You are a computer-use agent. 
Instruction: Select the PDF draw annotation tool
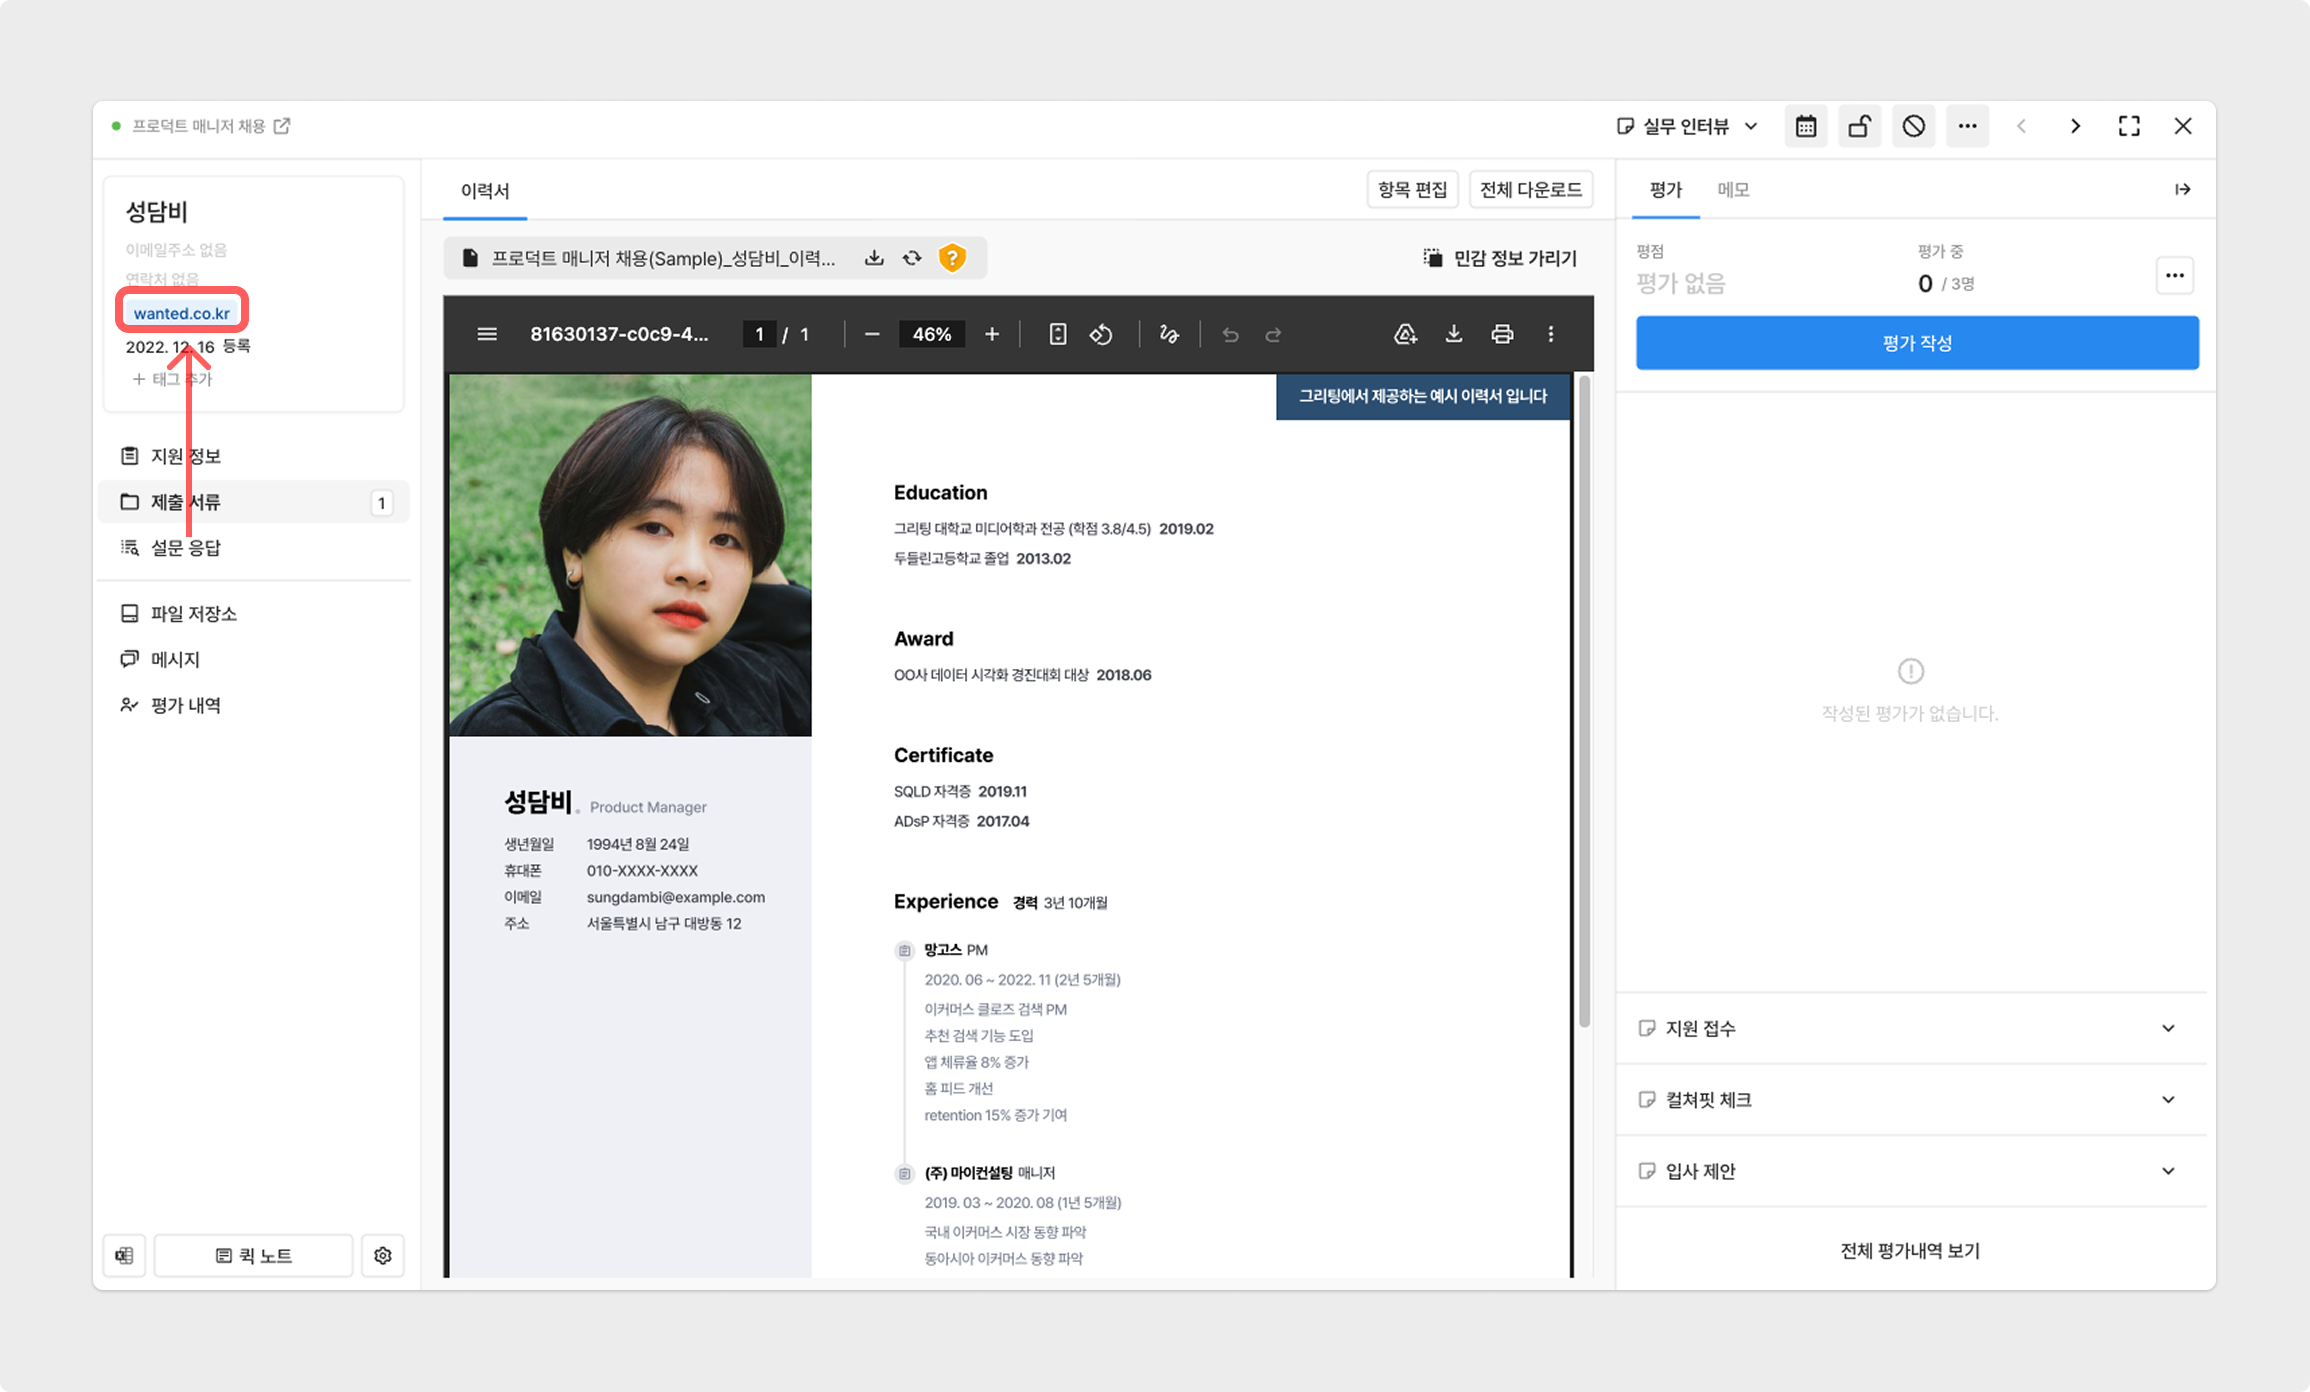tap(1169, 334)
